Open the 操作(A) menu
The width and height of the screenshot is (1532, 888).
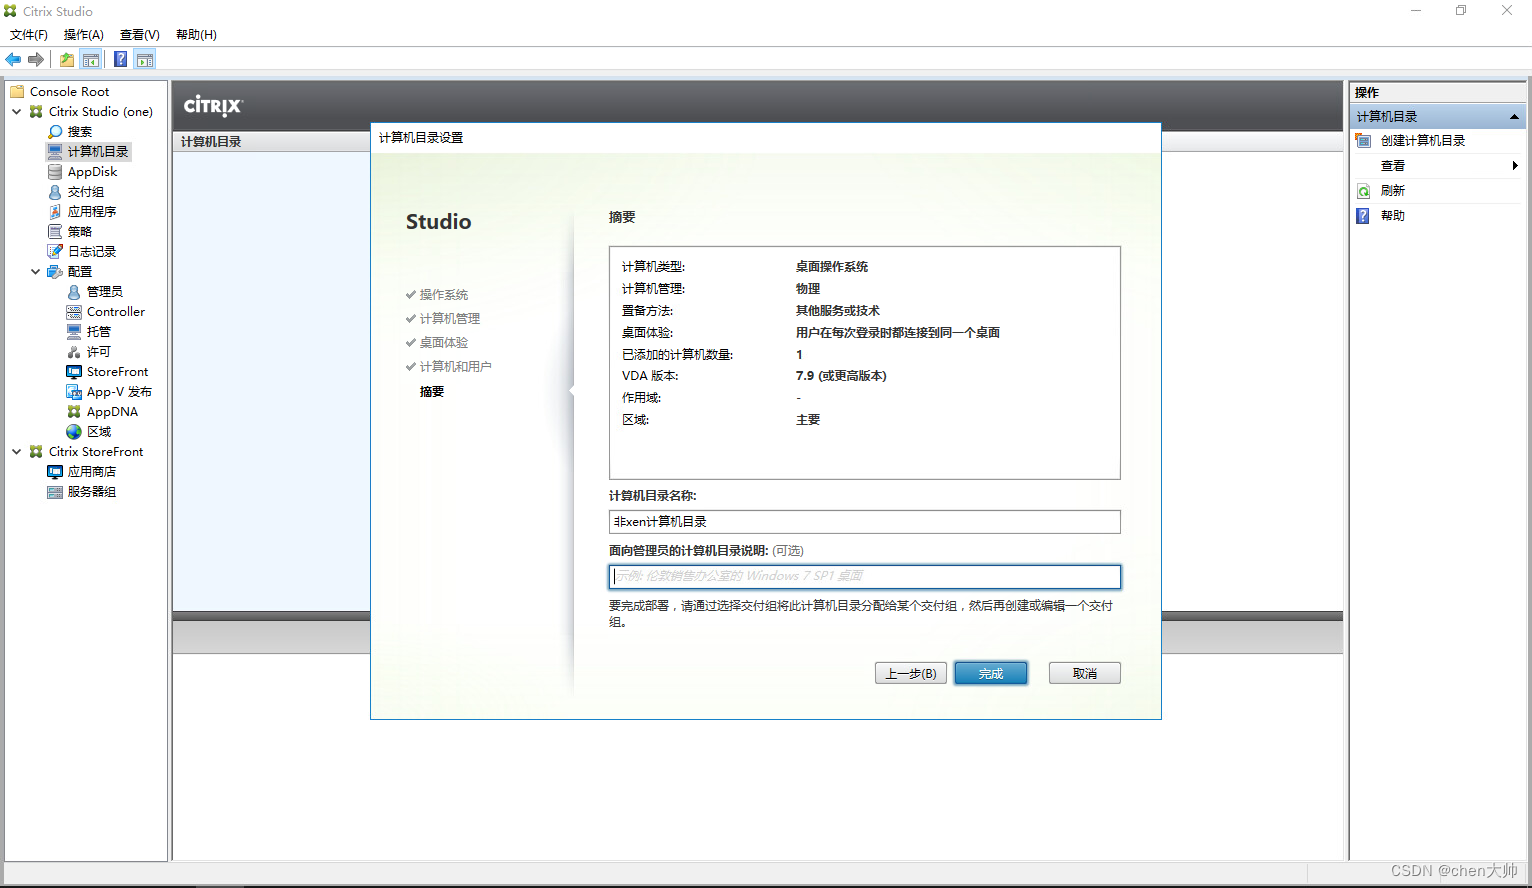point(84,35)
